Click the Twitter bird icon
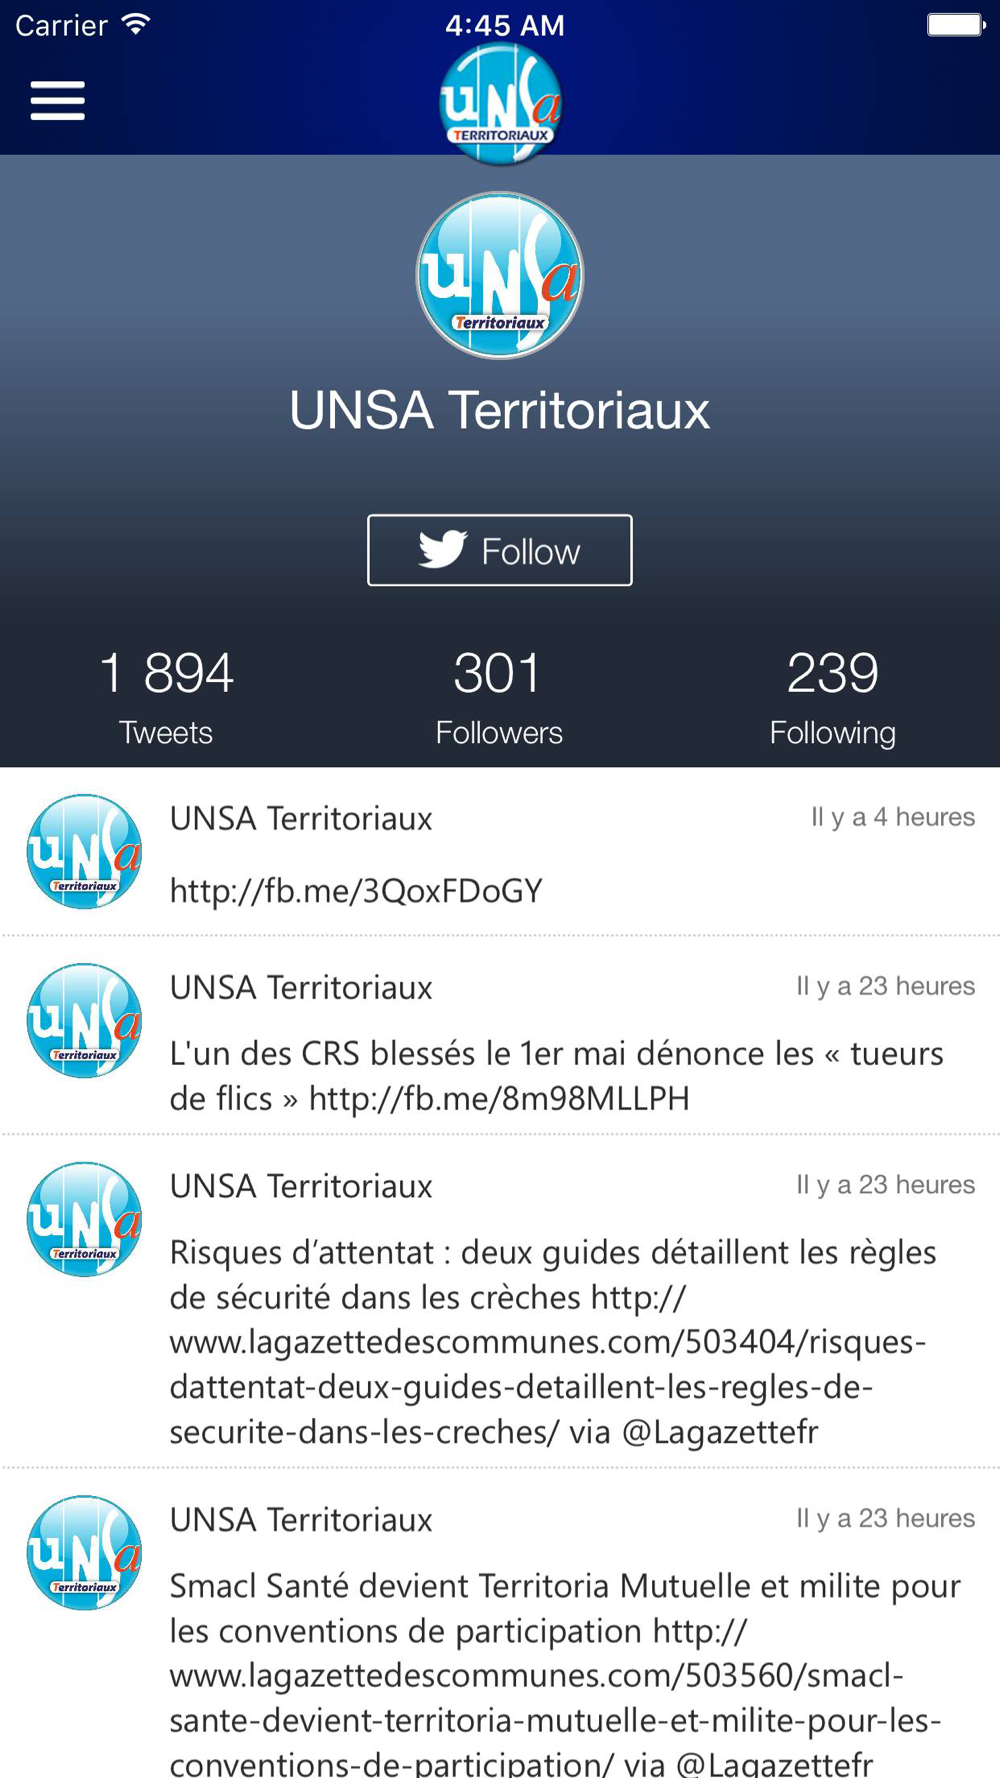Screen dimensions: 1000x1778 click(443, 549)
